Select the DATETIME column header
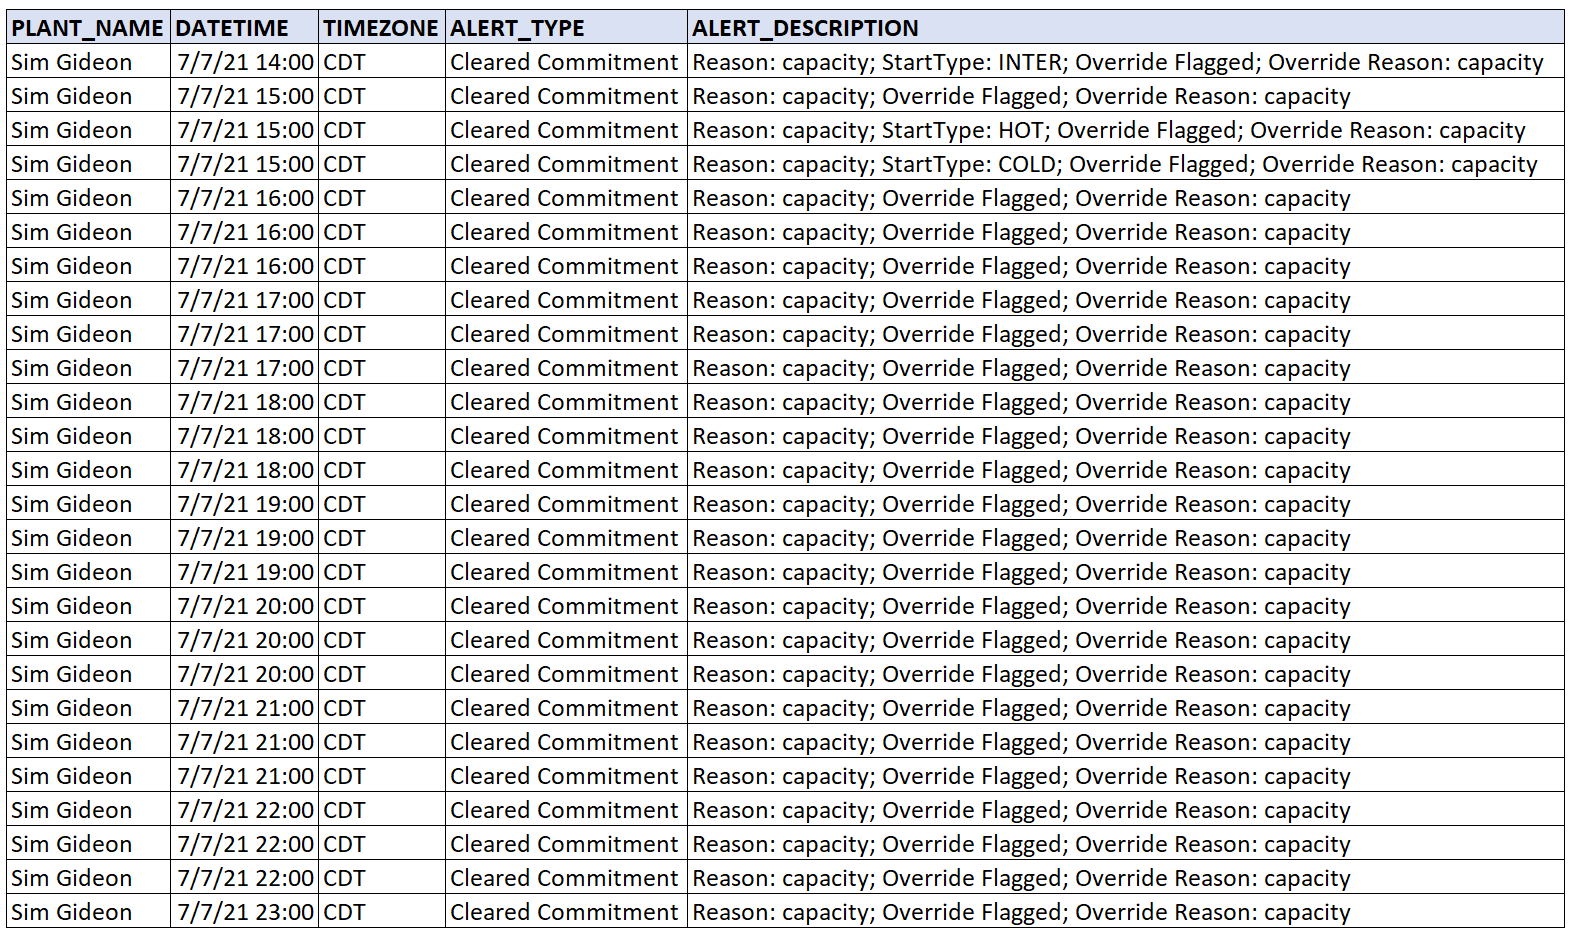The width and height of the screenshot is (1573, 937). 232,28
